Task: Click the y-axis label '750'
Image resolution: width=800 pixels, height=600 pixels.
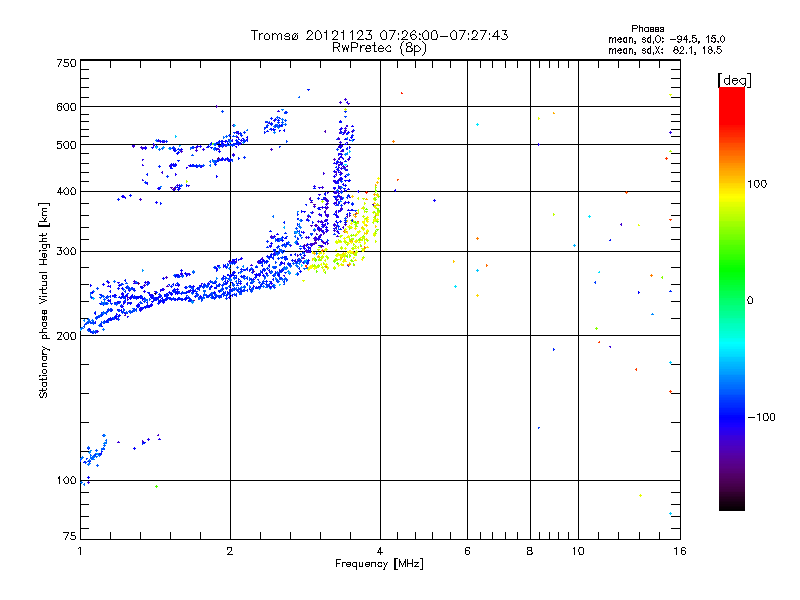Action: click(66, 63)
